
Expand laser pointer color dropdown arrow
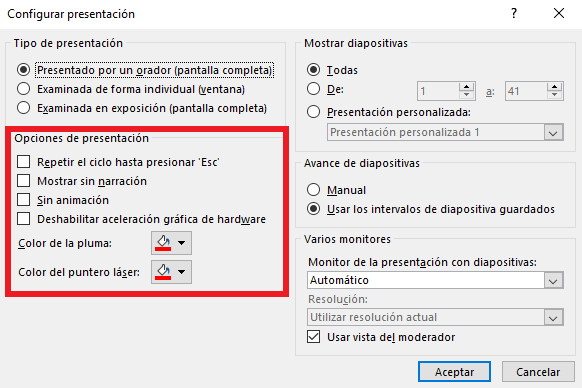[182, 272]
